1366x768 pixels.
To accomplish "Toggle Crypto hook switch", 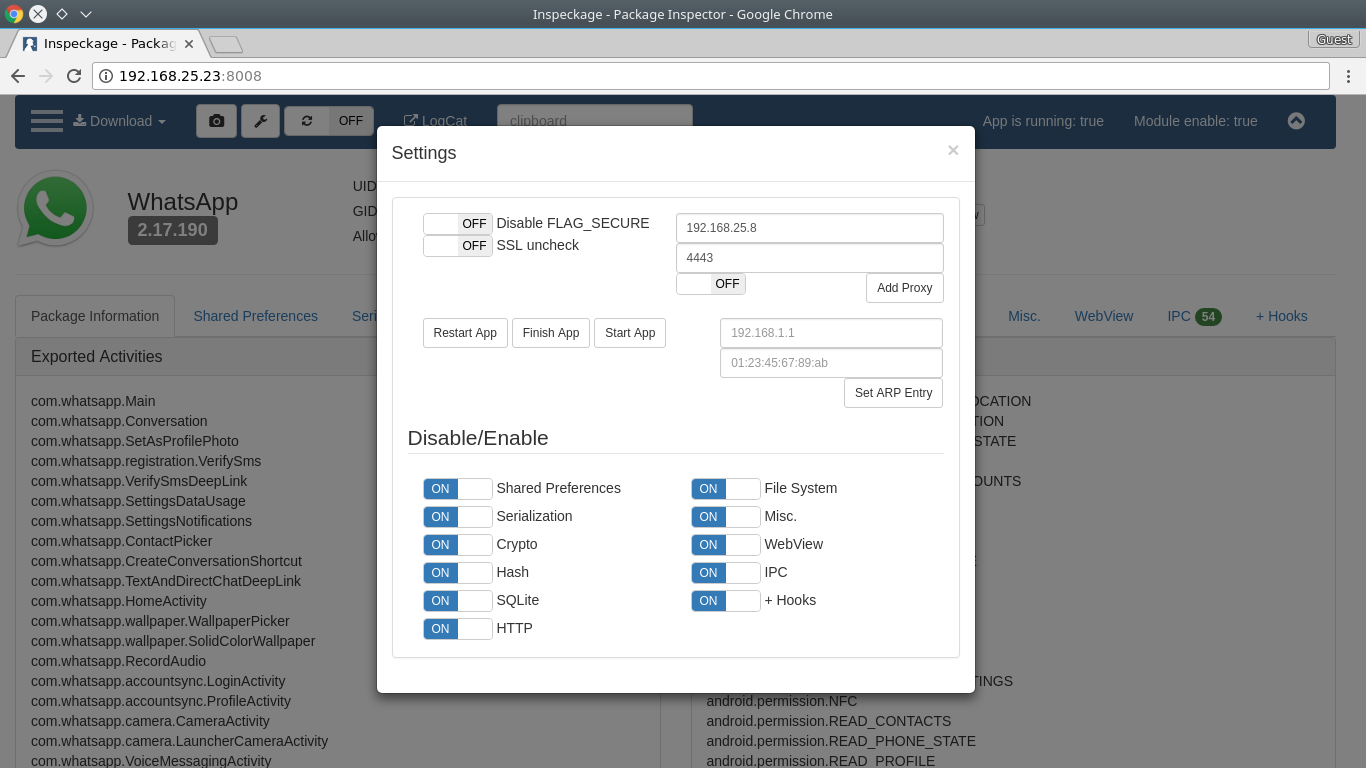I will [458, 545].
